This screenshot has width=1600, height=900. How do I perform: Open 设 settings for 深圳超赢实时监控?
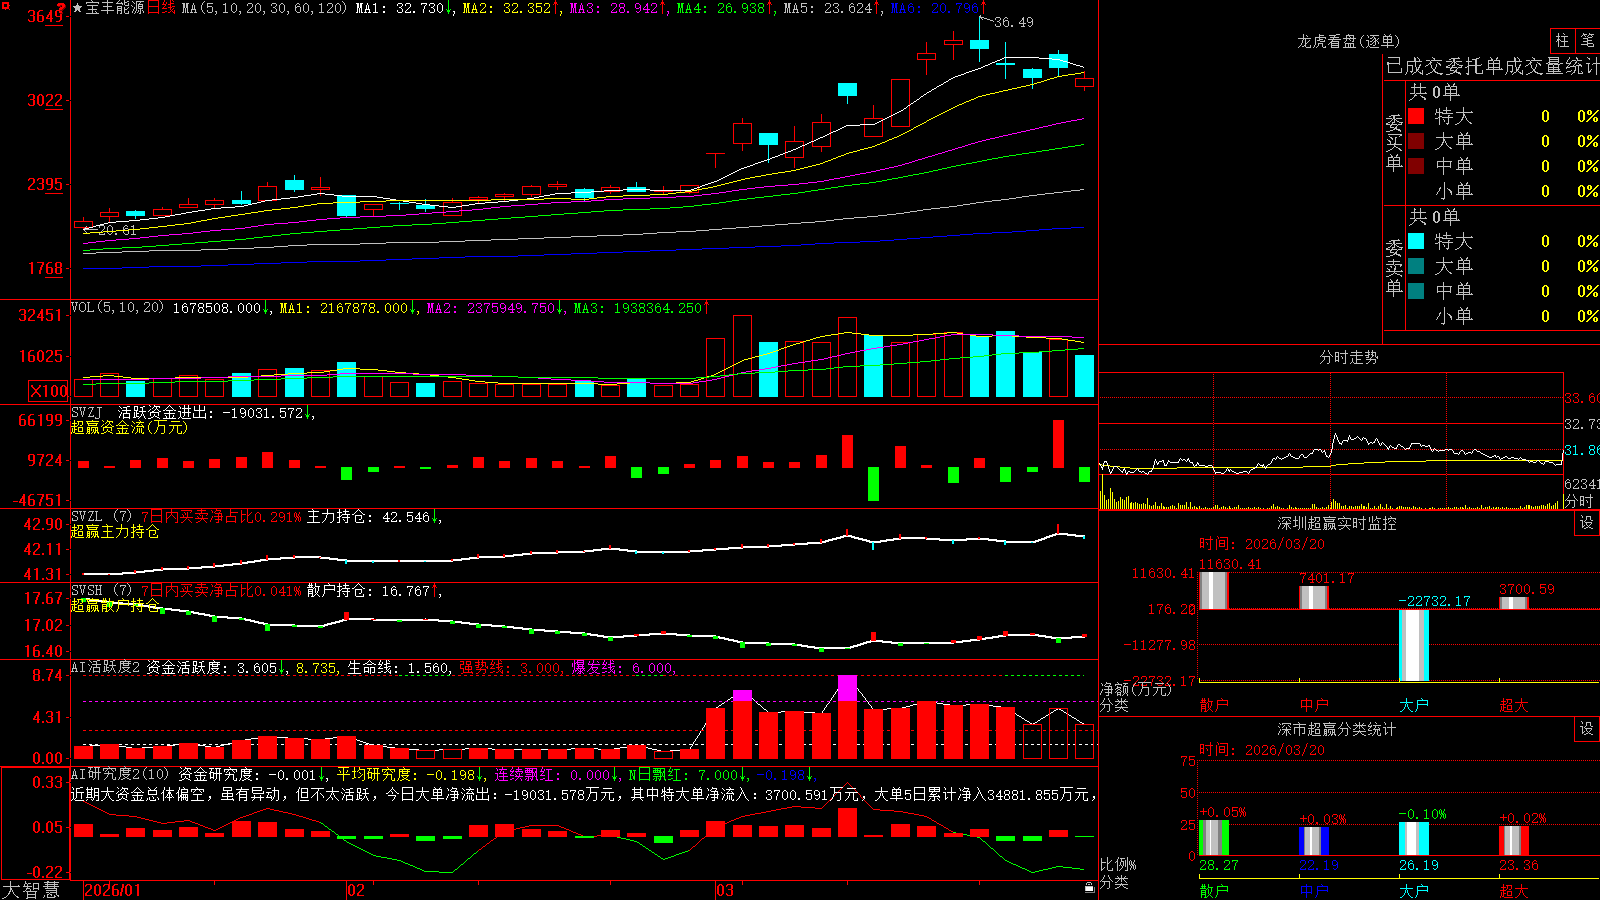(x=1587, y=523)
